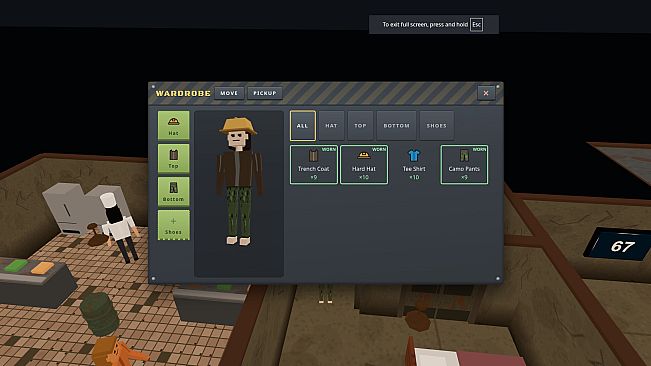
Task: Select the empty Shoes slot
Action: [174, 225]
